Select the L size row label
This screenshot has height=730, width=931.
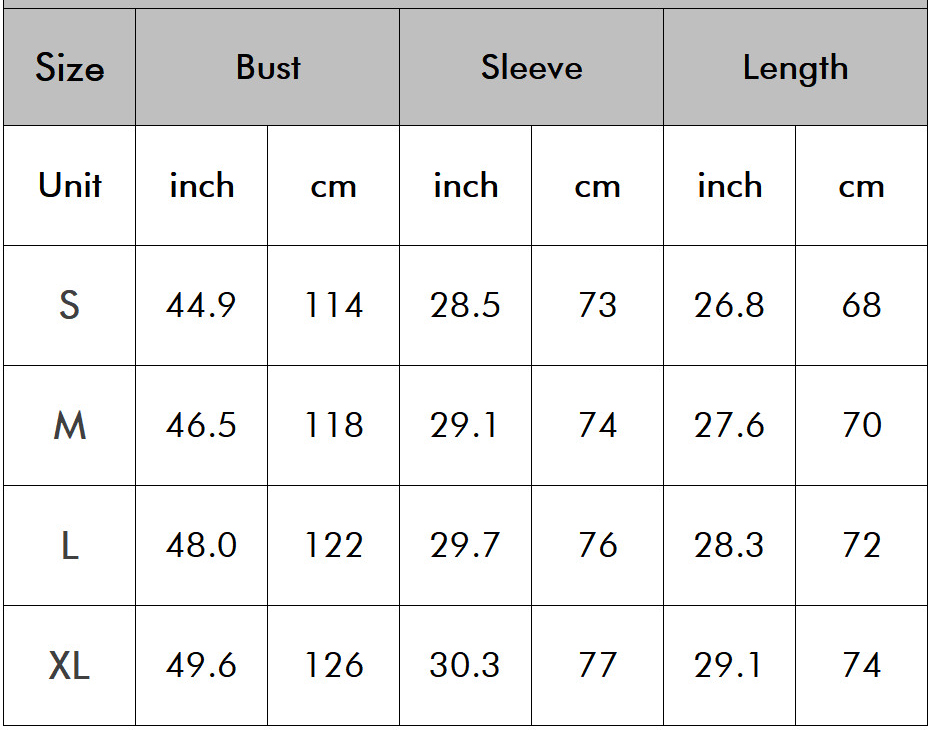pos(69,546)
